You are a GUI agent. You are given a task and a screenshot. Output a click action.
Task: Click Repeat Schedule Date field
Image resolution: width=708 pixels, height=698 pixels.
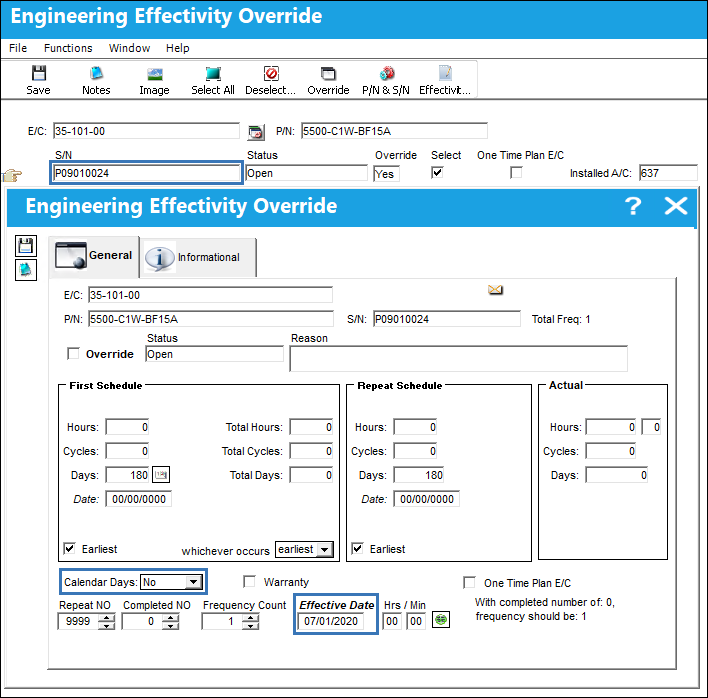426,499
